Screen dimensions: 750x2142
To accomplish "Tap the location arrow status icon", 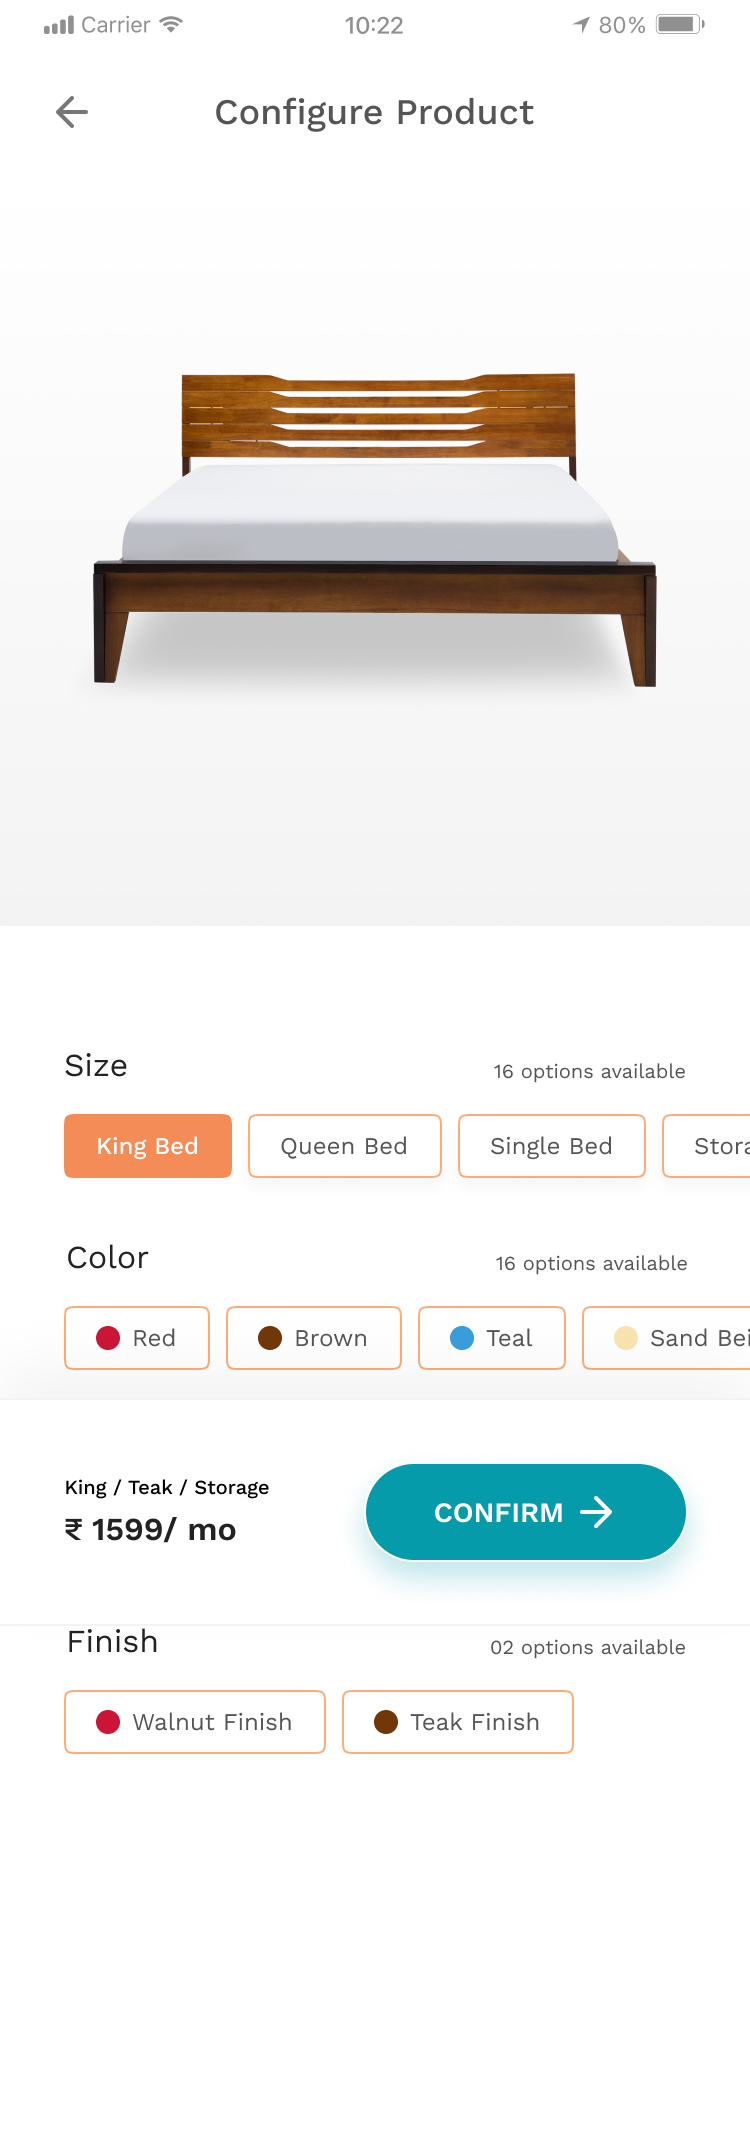I will tap(581, 25).
